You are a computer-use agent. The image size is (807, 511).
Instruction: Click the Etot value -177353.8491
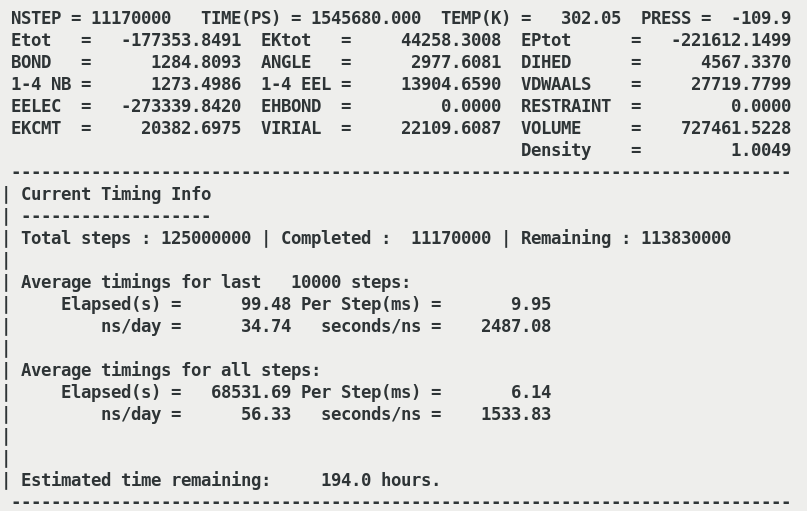[181, 40]
